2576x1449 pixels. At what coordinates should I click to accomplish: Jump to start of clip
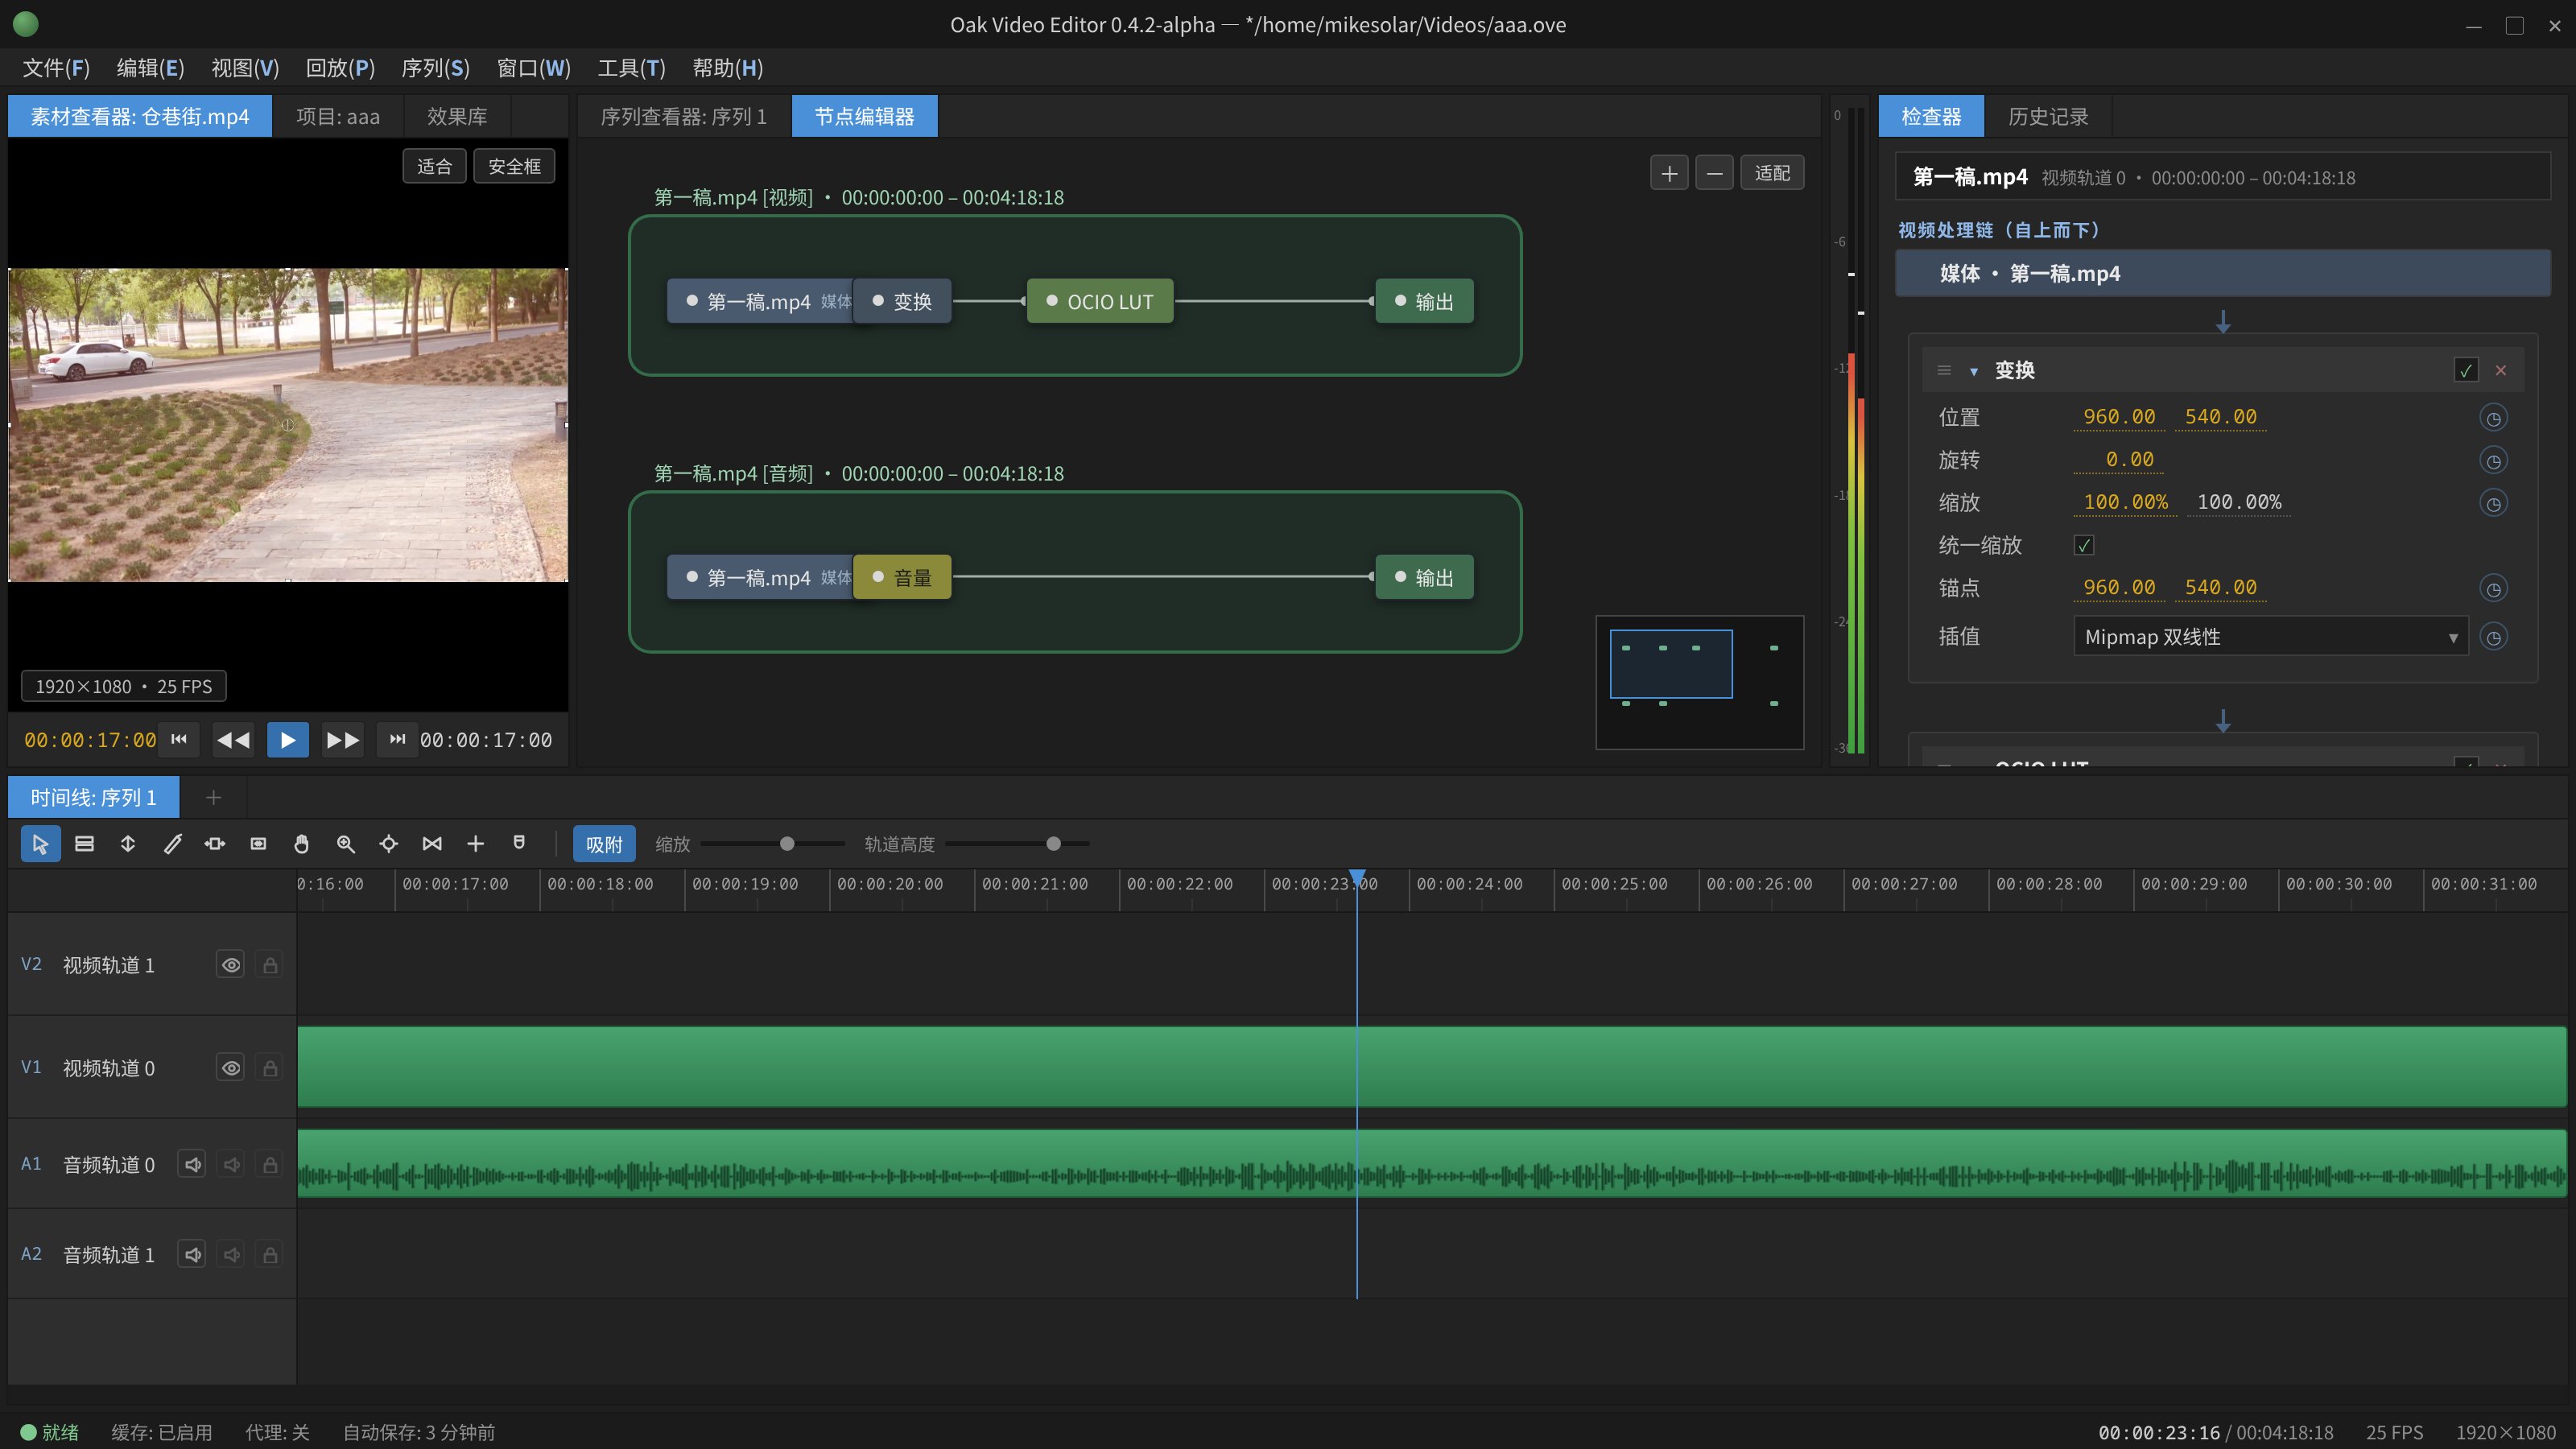pyautogui.click(x=179, y=740)
